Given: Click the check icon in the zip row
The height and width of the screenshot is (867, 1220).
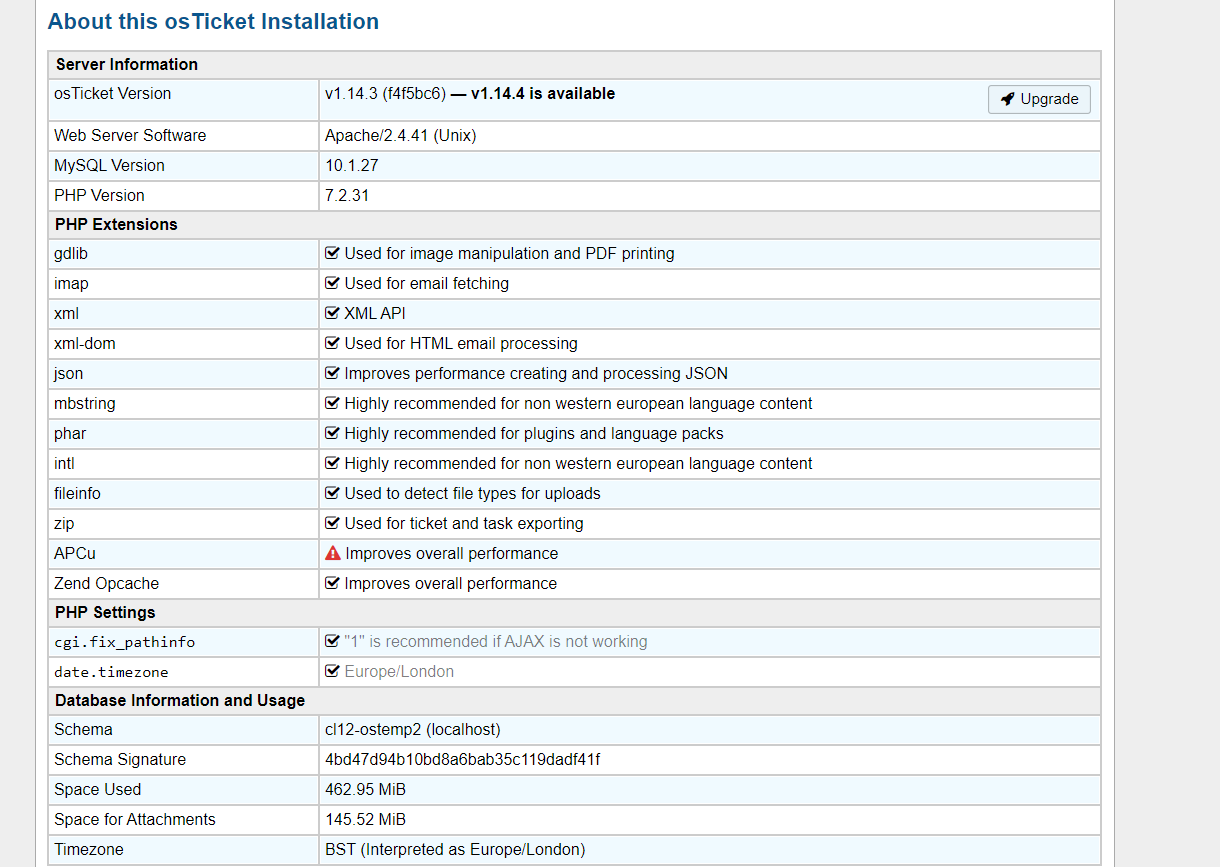Looking at the screenshot, I should coord(333,523).
